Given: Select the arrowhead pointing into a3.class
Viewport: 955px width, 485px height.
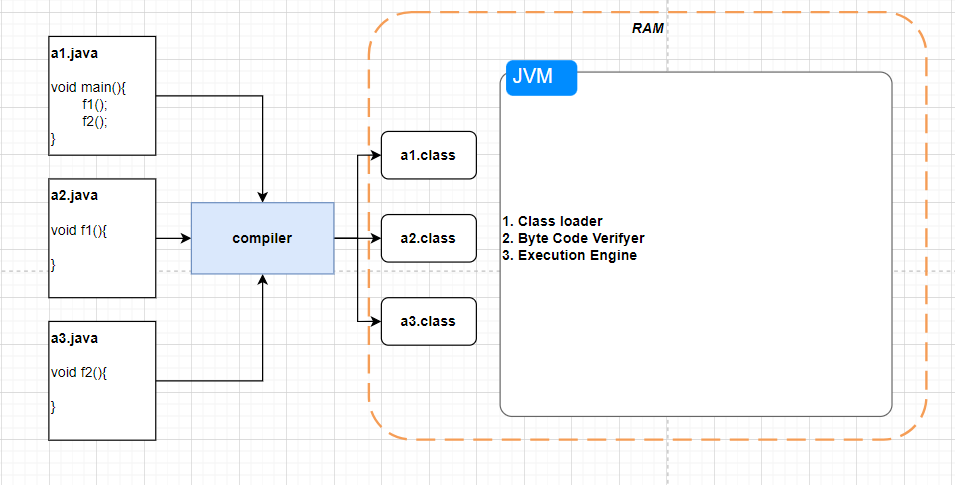Looking at the screenshot, I should coord(375,321).
